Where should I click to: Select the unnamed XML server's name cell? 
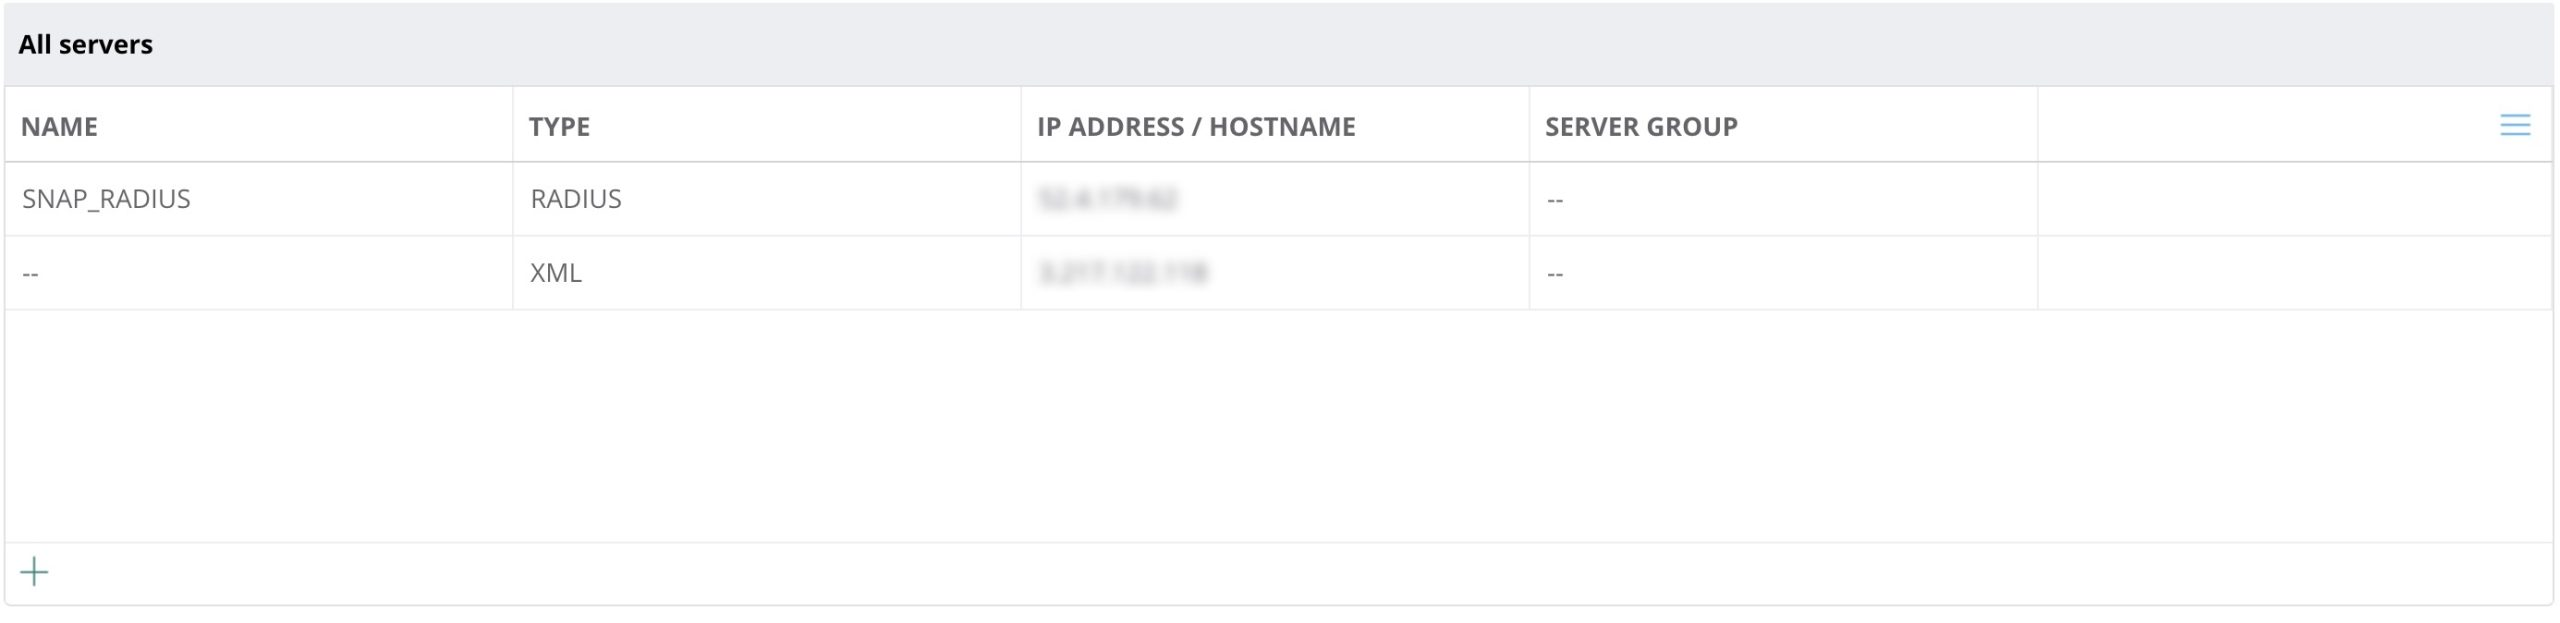(31, 273)
